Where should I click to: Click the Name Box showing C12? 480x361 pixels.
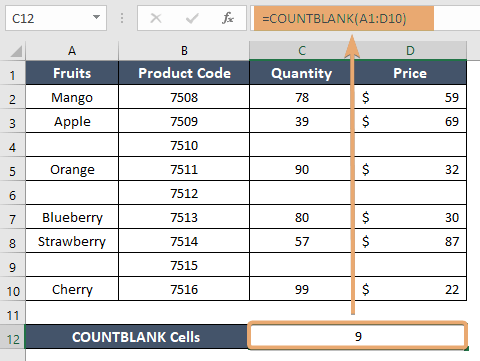[x=56, y=18]
